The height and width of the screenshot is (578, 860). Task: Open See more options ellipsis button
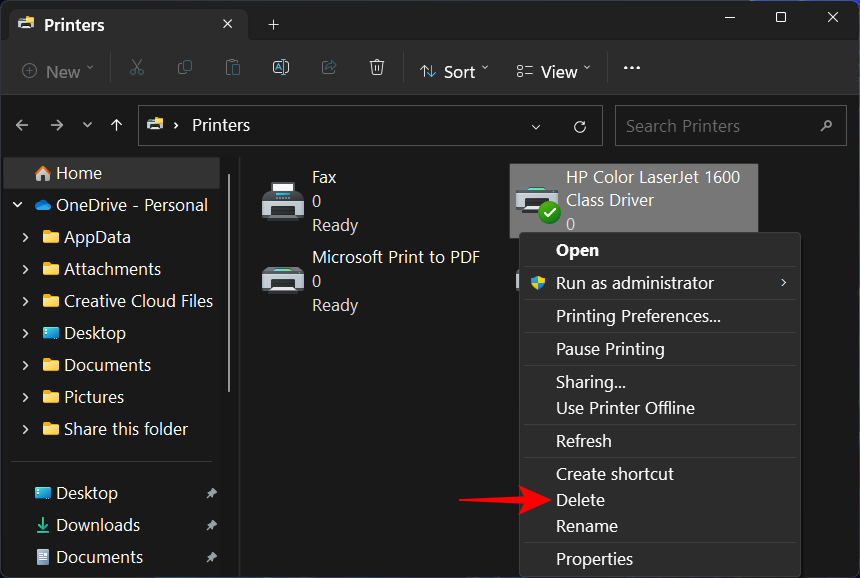point(631,69)
